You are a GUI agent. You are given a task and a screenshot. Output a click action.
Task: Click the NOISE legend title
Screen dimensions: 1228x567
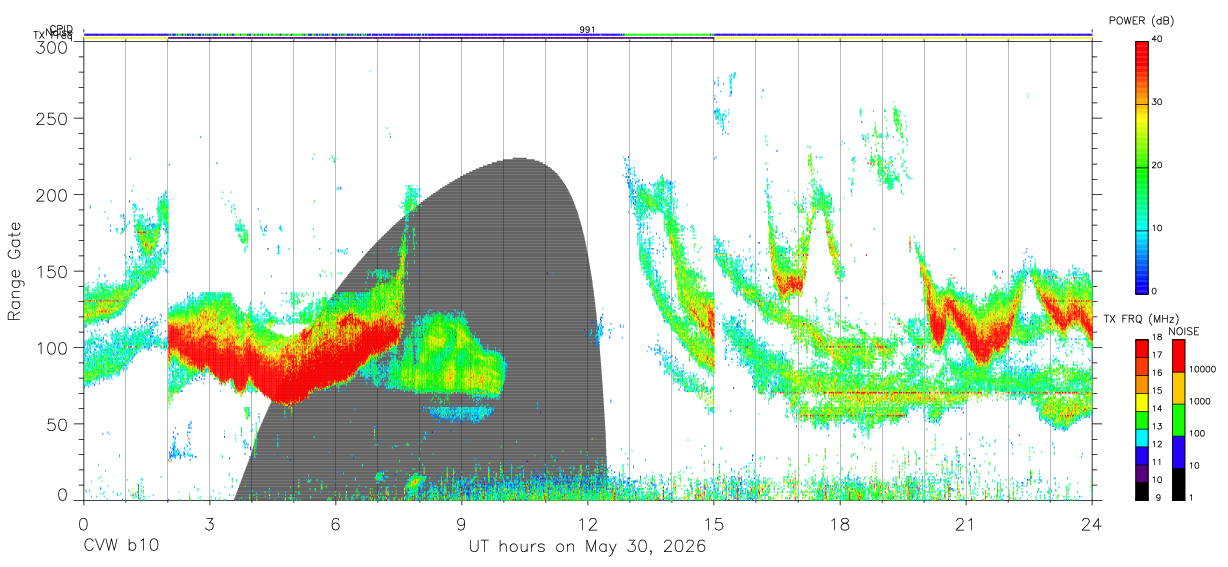(1183, 331)
